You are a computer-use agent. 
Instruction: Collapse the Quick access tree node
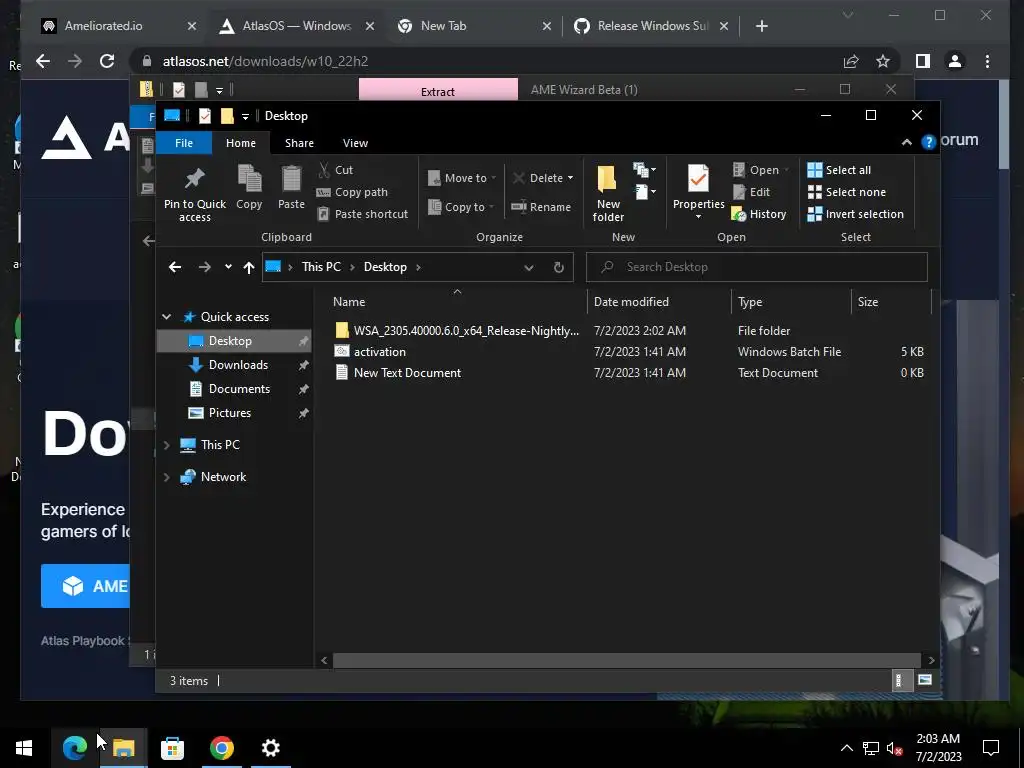point(167,317)
